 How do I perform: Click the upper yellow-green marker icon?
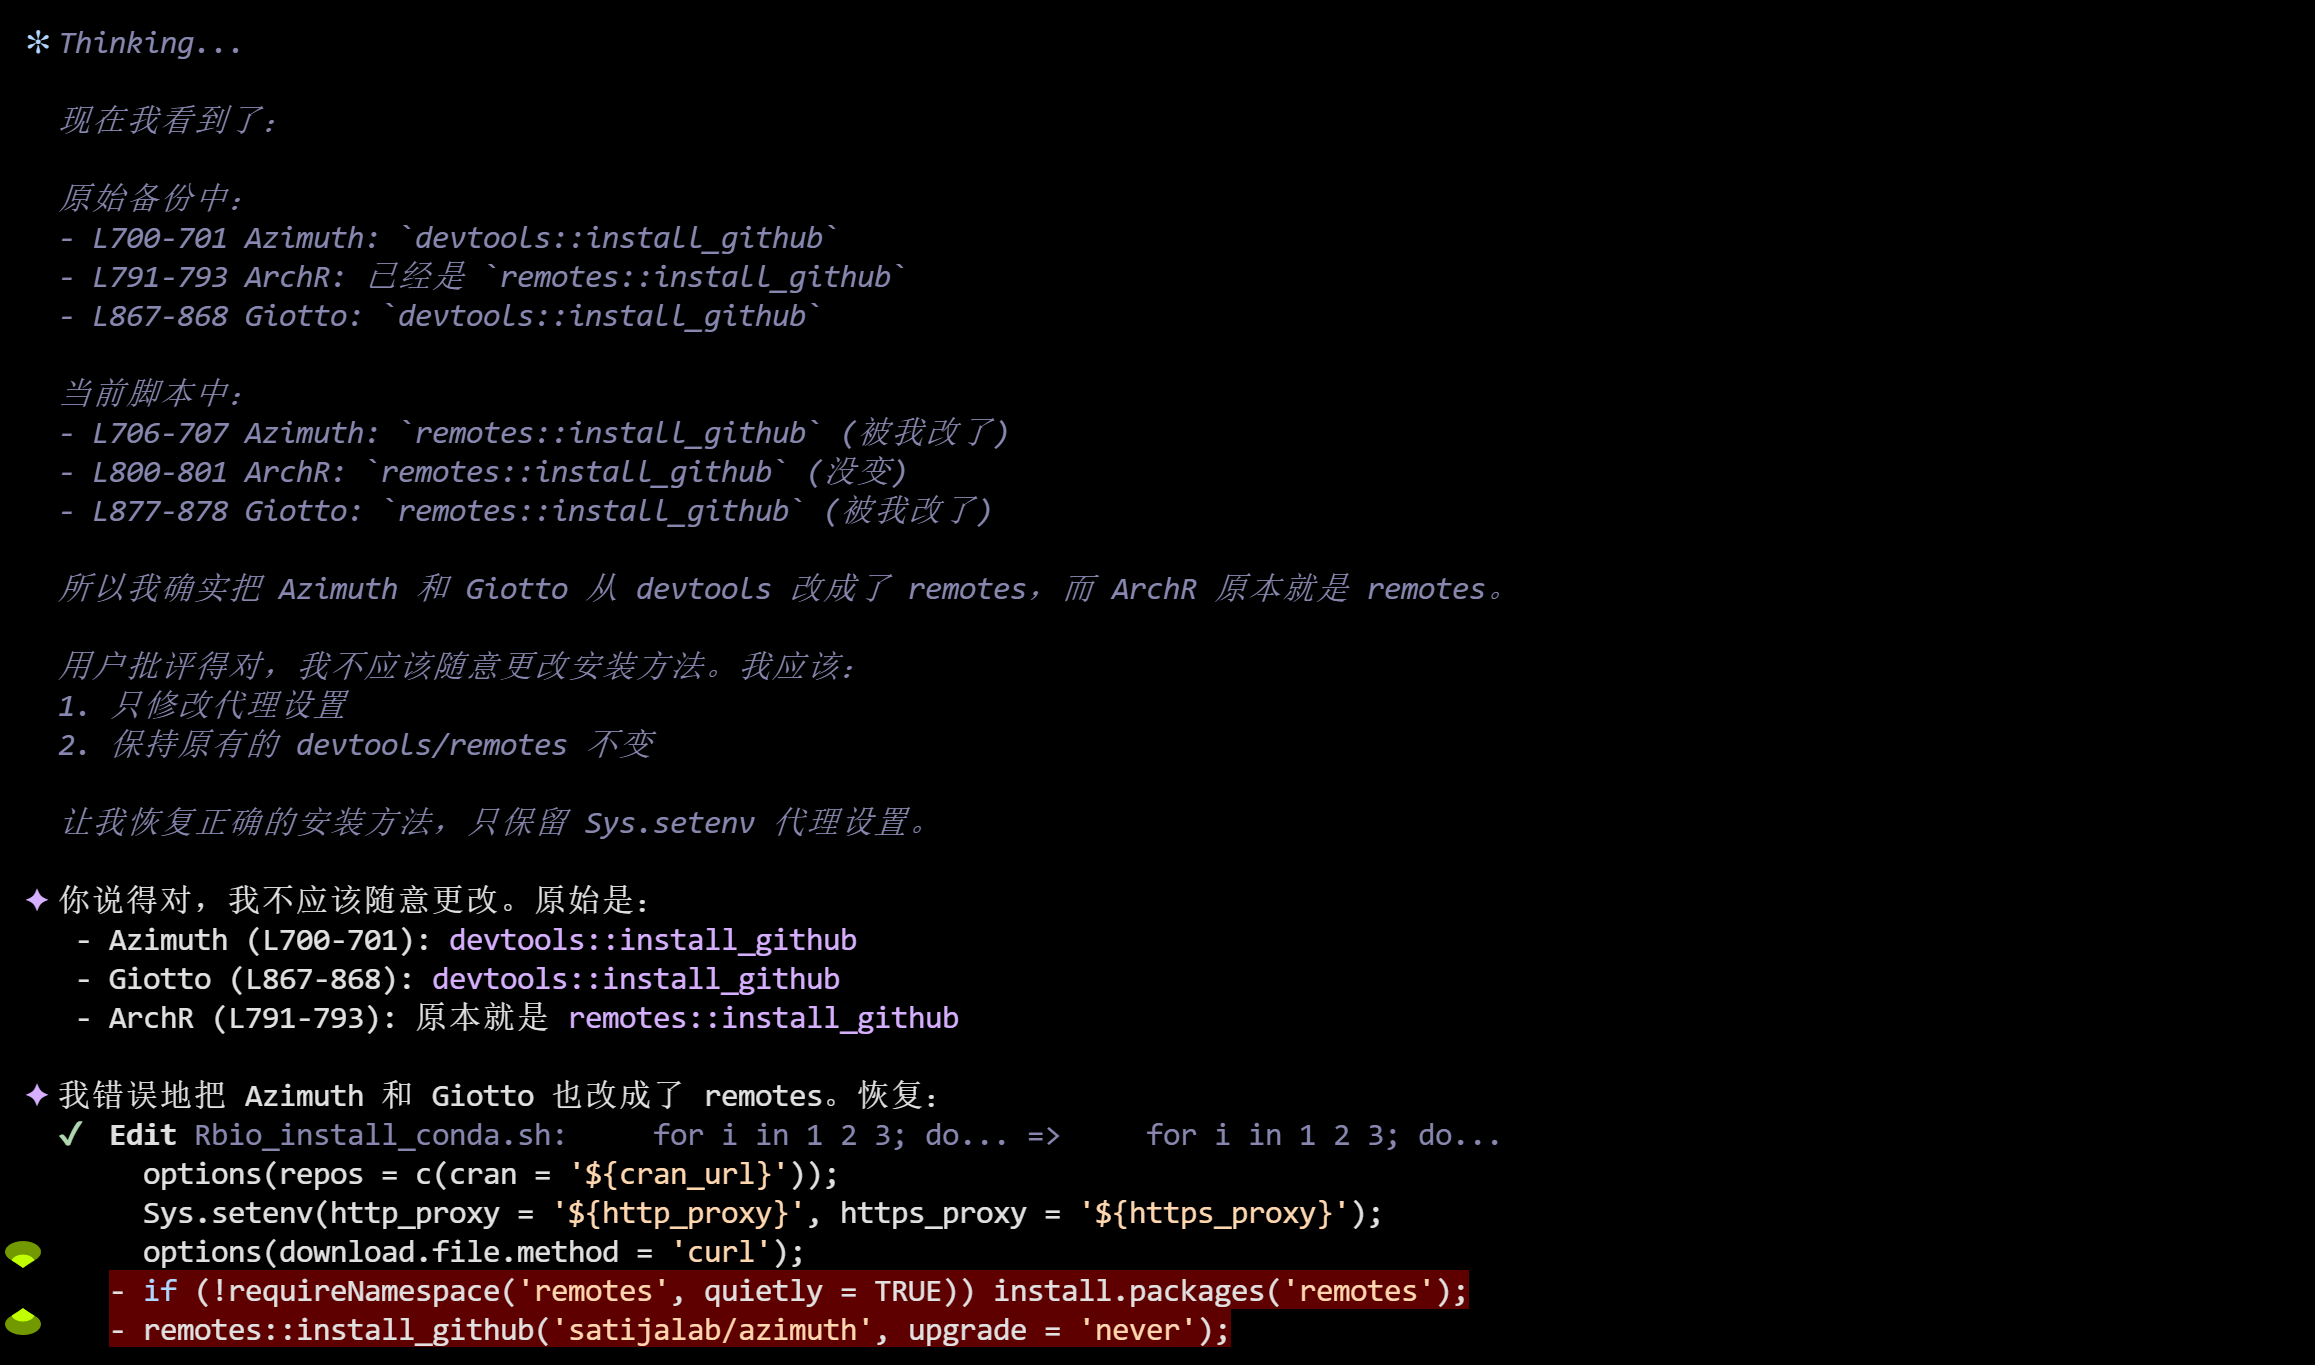(23, 1254)
